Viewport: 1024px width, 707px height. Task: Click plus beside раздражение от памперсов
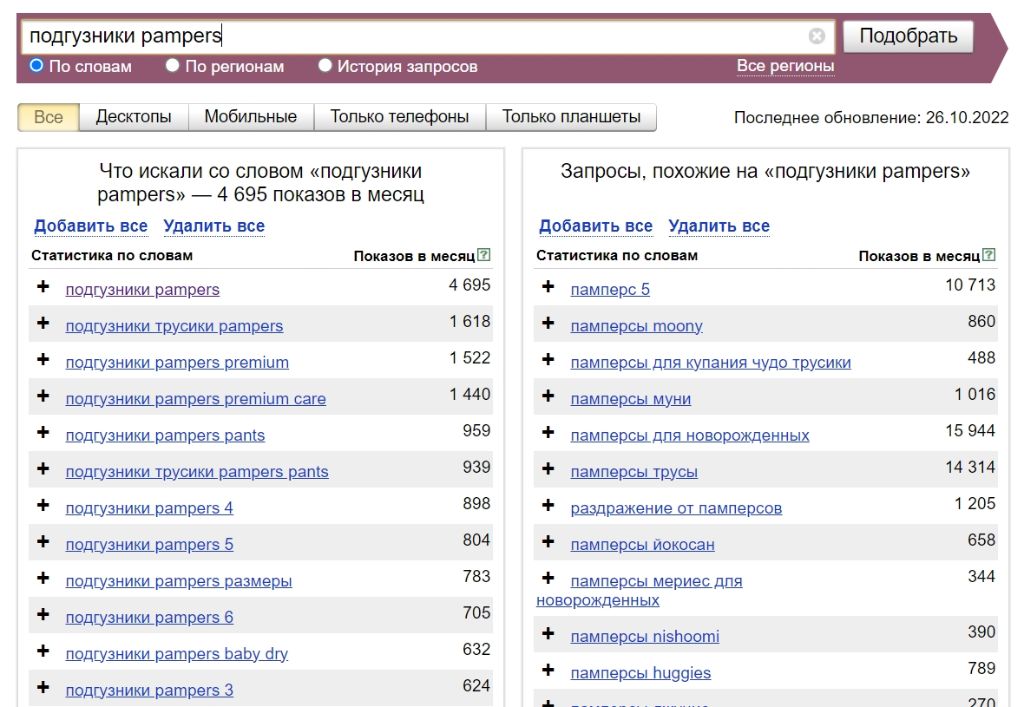pyautogui.click(x=548, y=505)
